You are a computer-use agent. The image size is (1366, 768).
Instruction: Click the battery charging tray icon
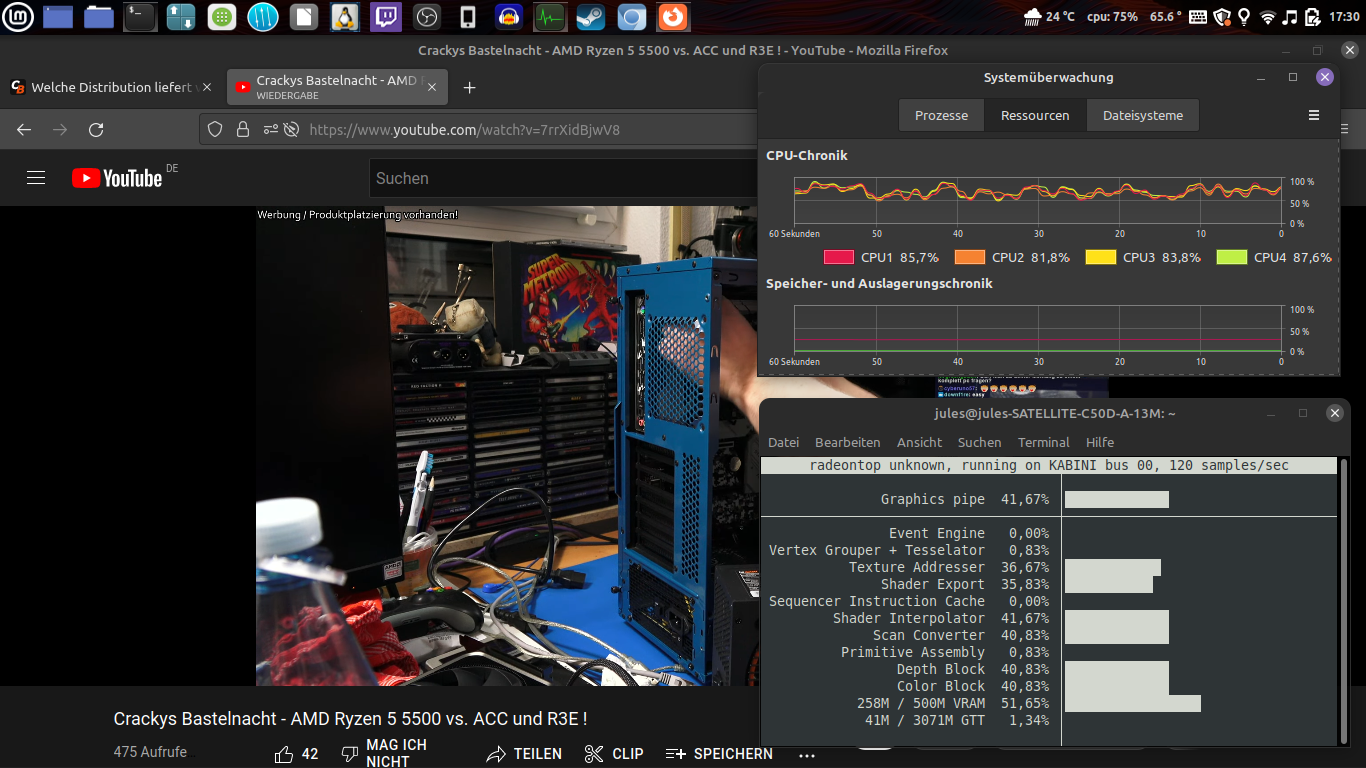(1311, 16)
